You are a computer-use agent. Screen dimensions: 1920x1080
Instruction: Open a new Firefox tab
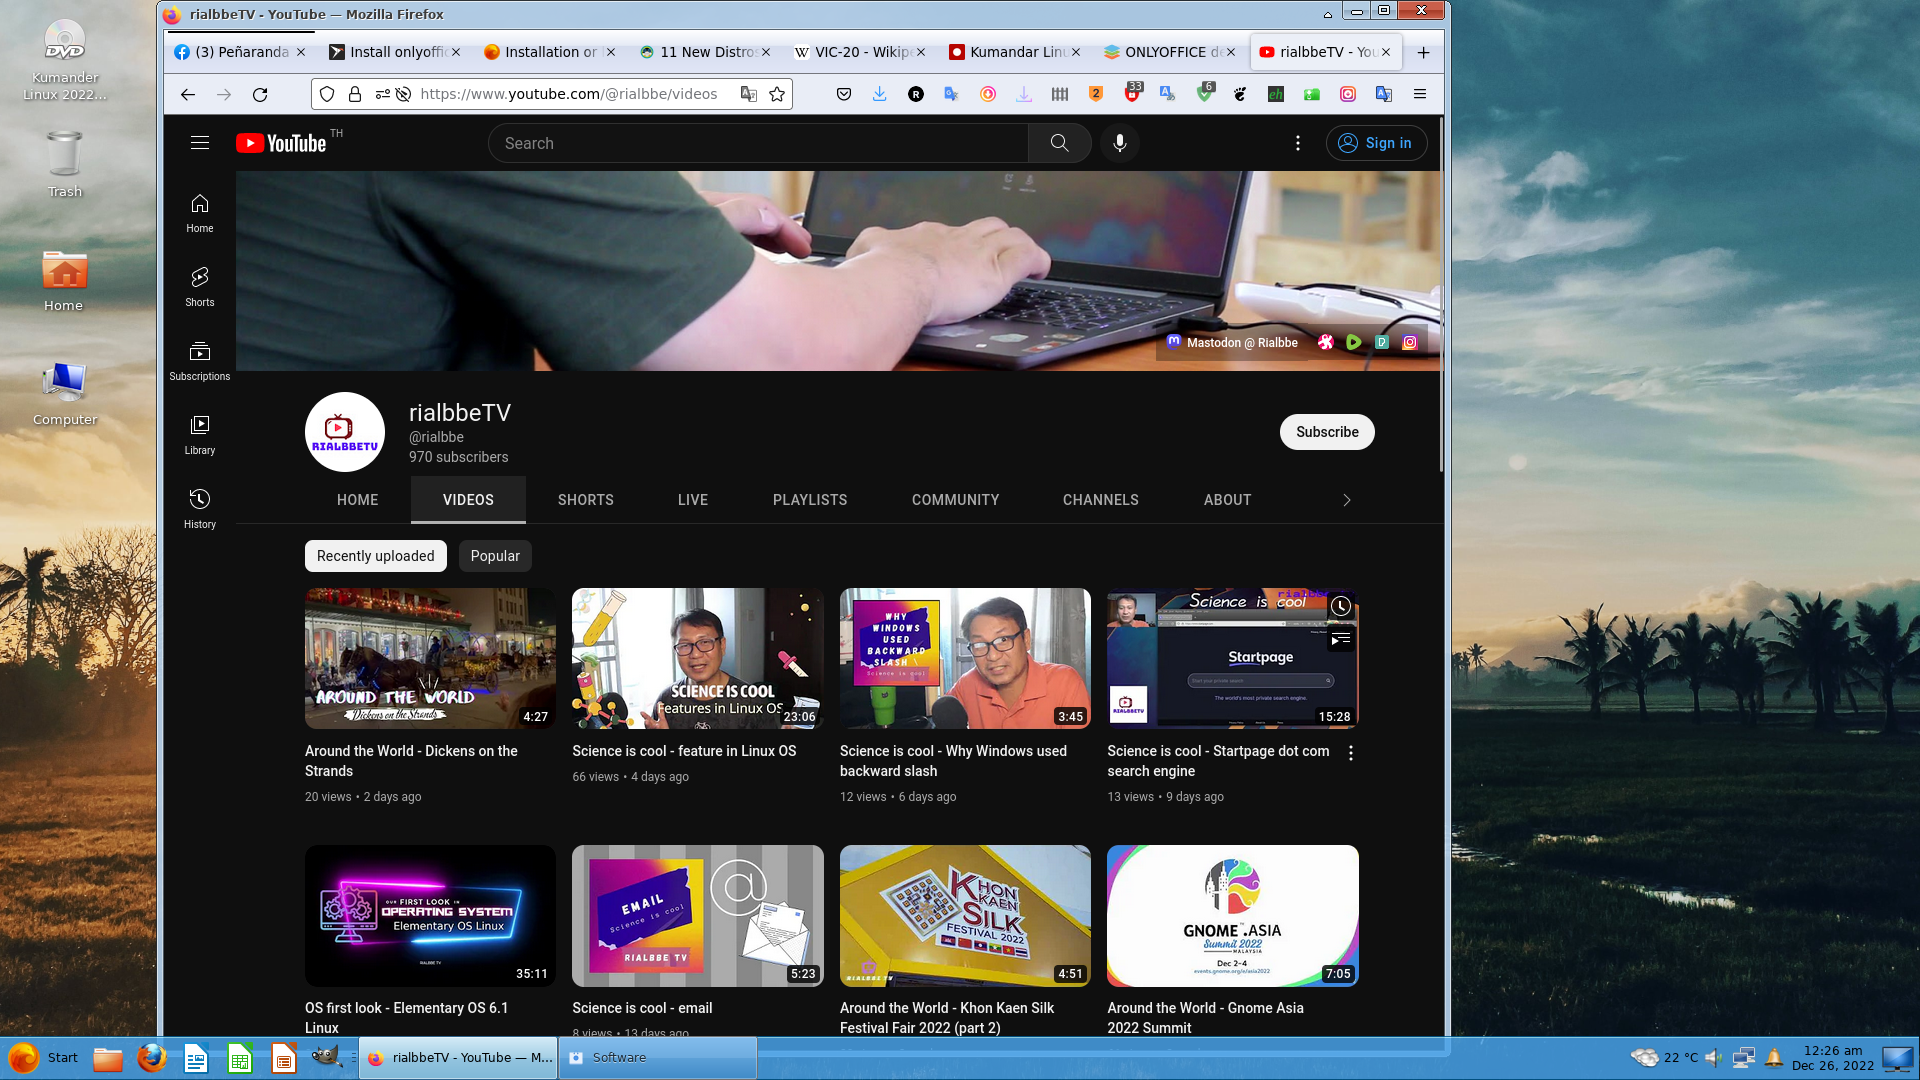pos(1424,52)
